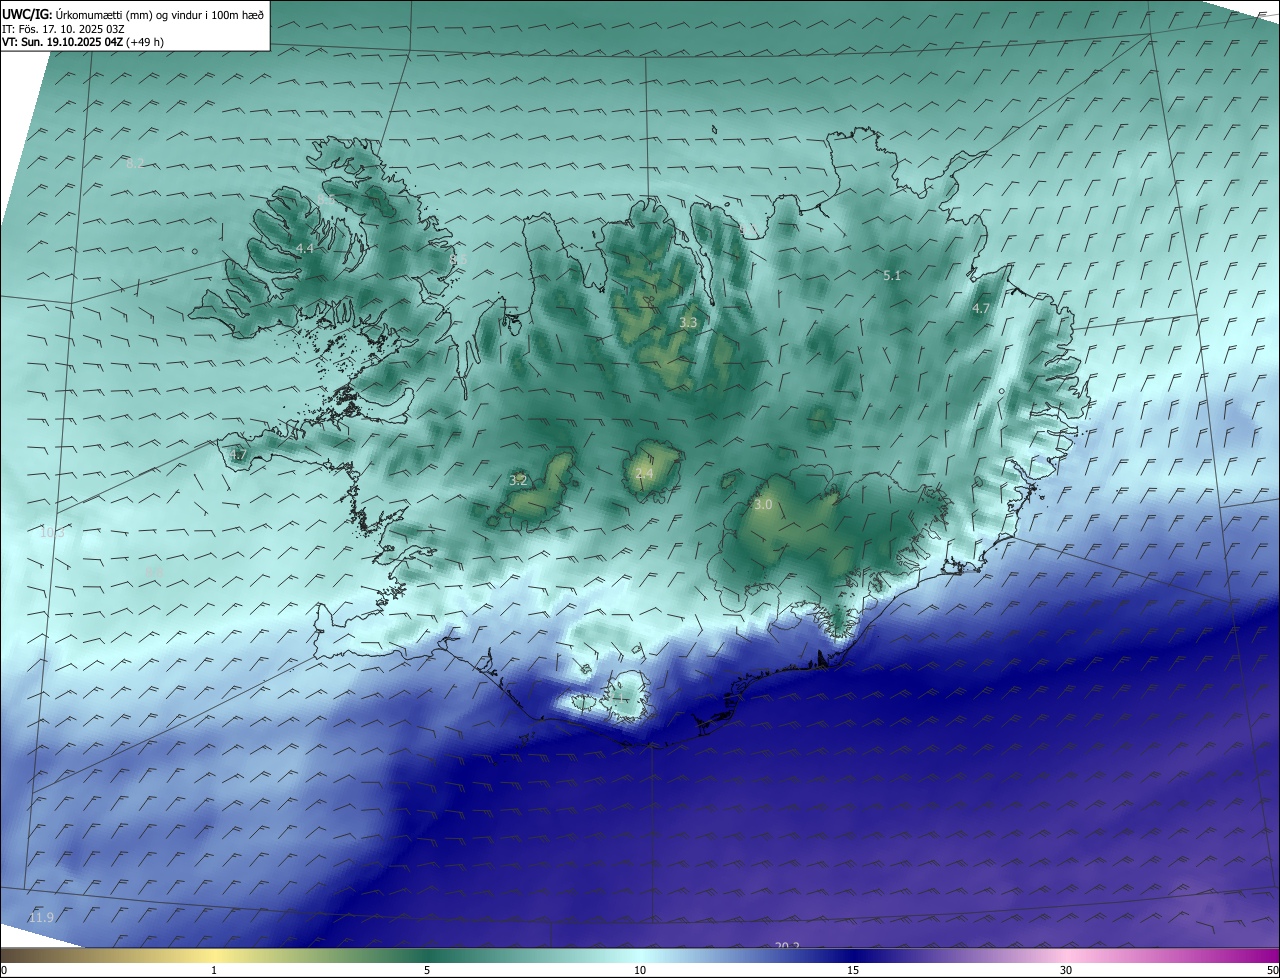
Task: Click the 3.2 value on the western glacier
Action: 518,480
